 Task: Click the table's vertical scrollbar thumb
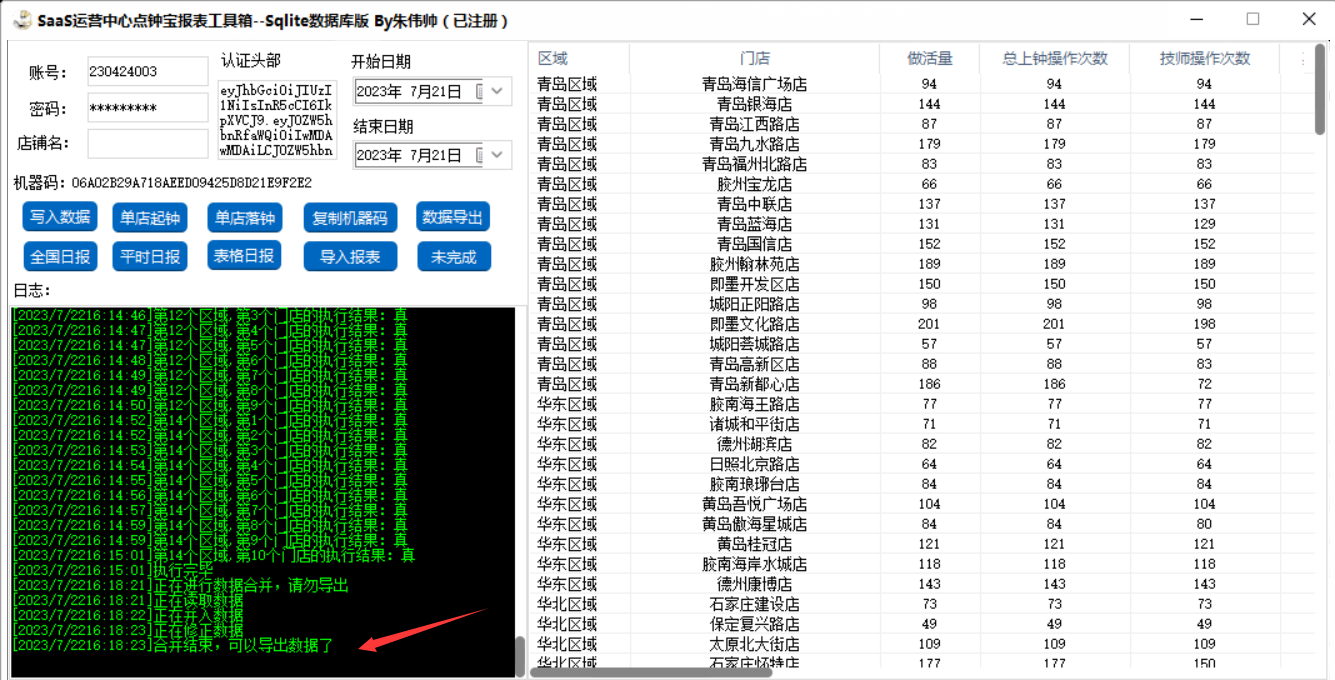(1321, 90)
